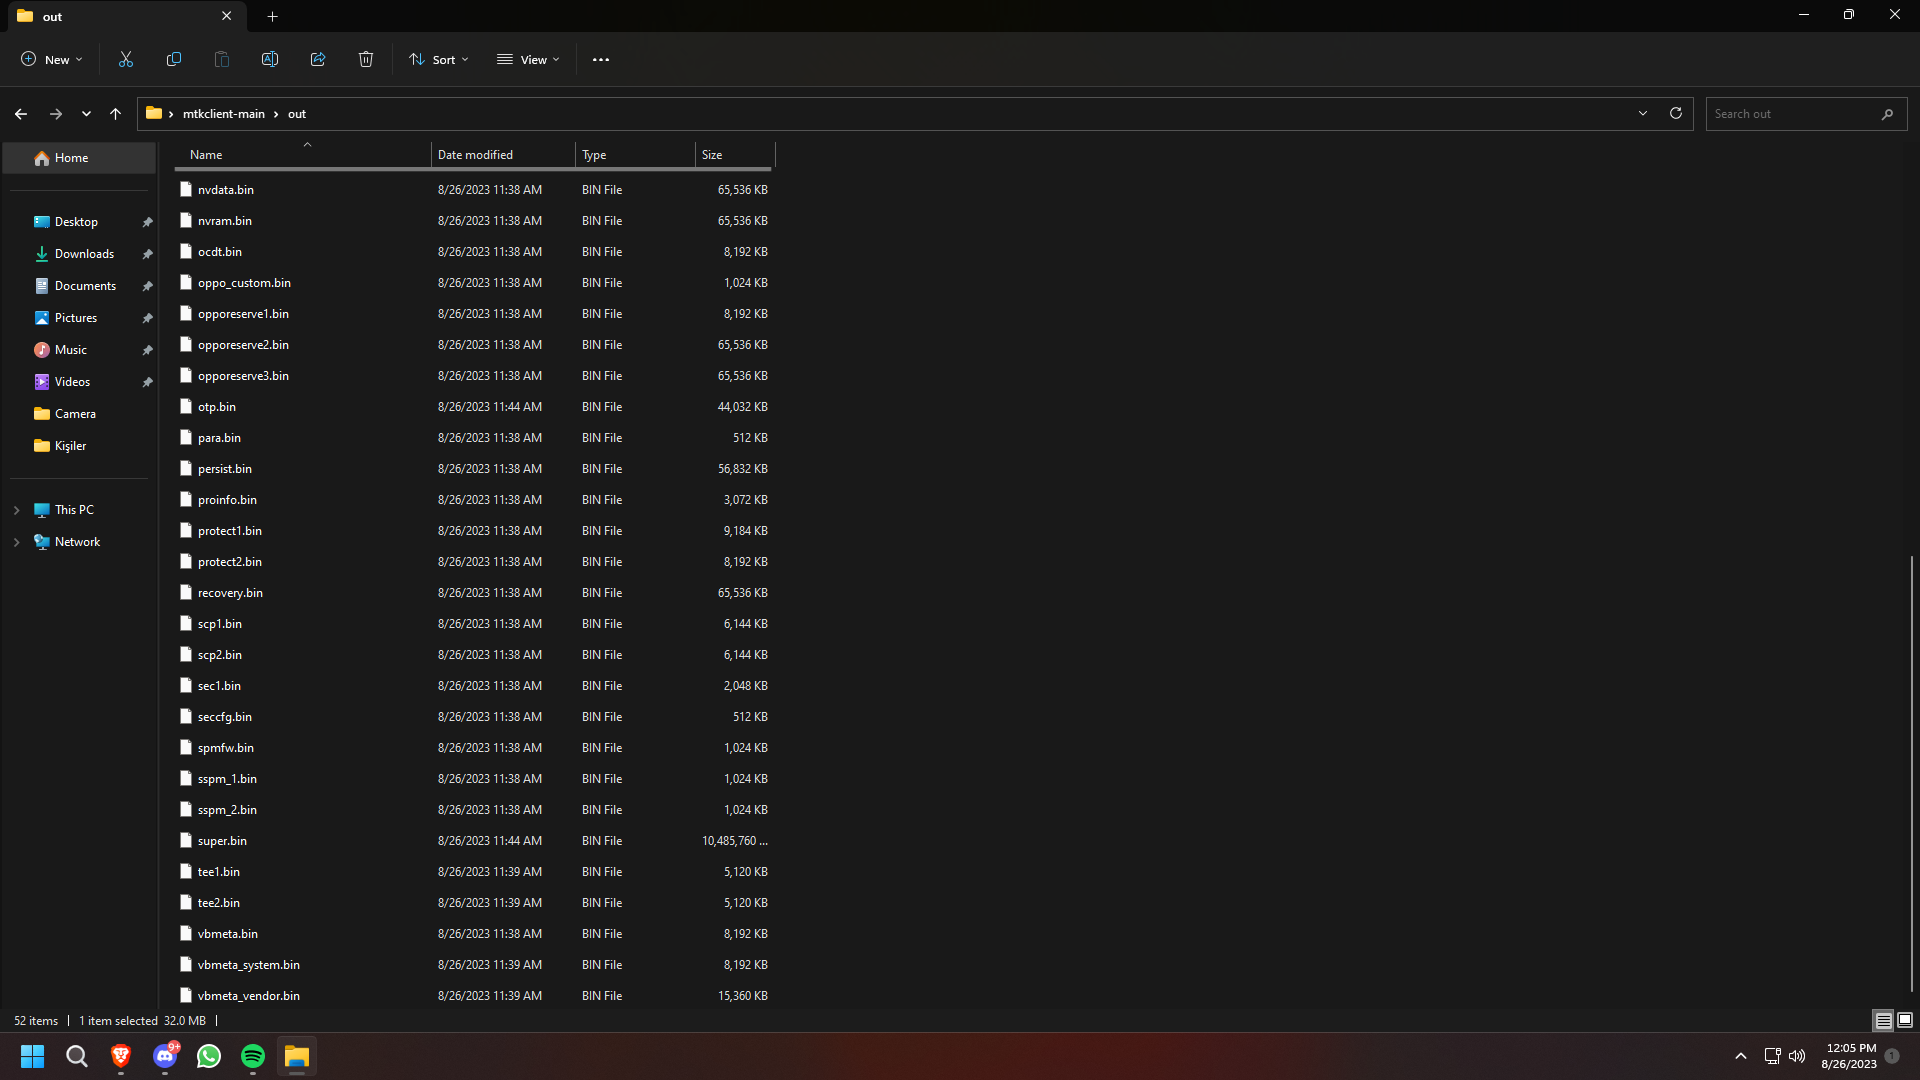1920x1080 pixels.
Task: Sort files by Date modified column
Action: tap(476, 155)
